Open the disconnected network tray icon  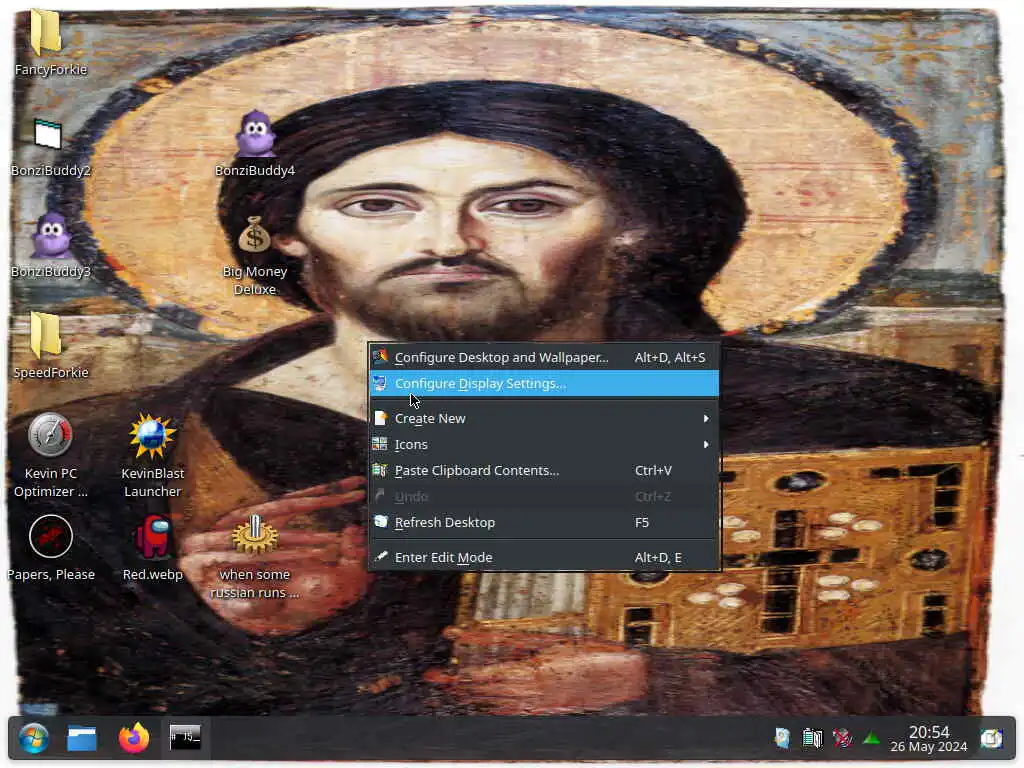[842, 739]
